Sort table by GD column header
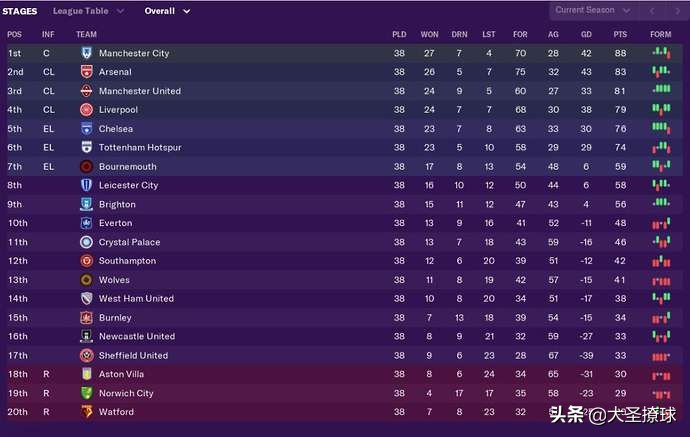 [x=586, y=34]
